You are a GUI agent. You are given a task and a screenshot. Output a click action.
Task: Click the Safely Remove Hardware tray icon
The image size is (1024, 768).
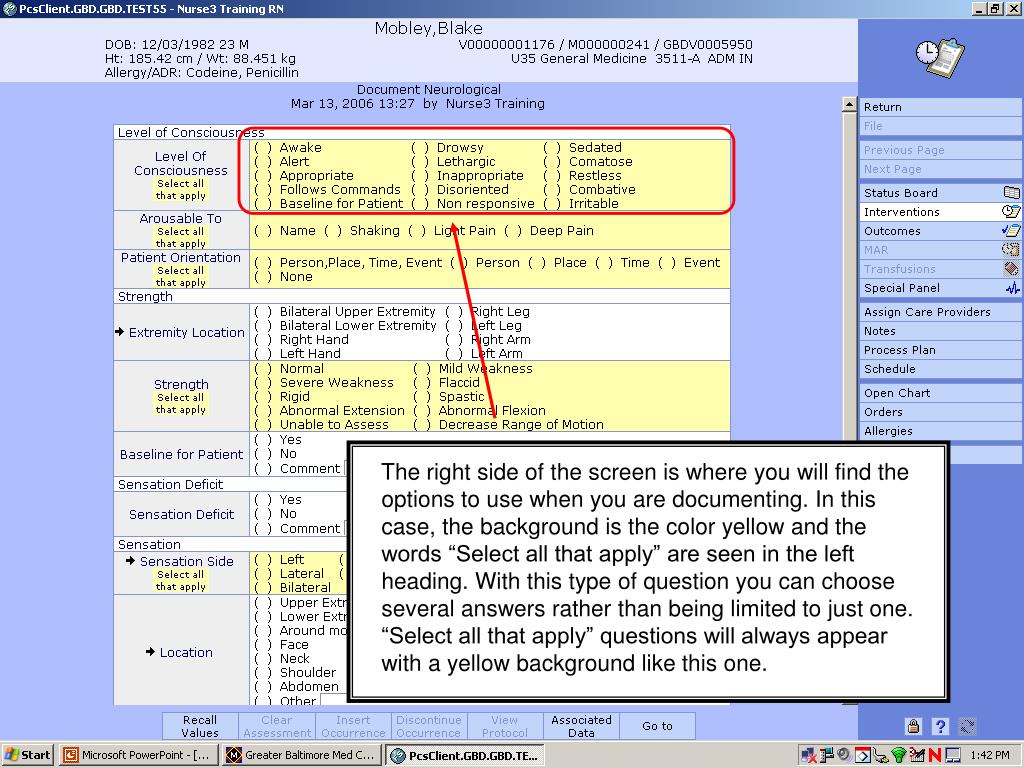click(880, 756)
